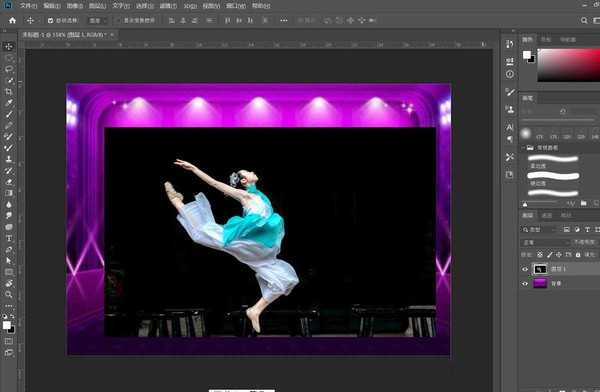Image resolution: width=600 pixels, height=392 pixels.
Task: Select the Eyedropper tool
Action: tap(8, 103)
